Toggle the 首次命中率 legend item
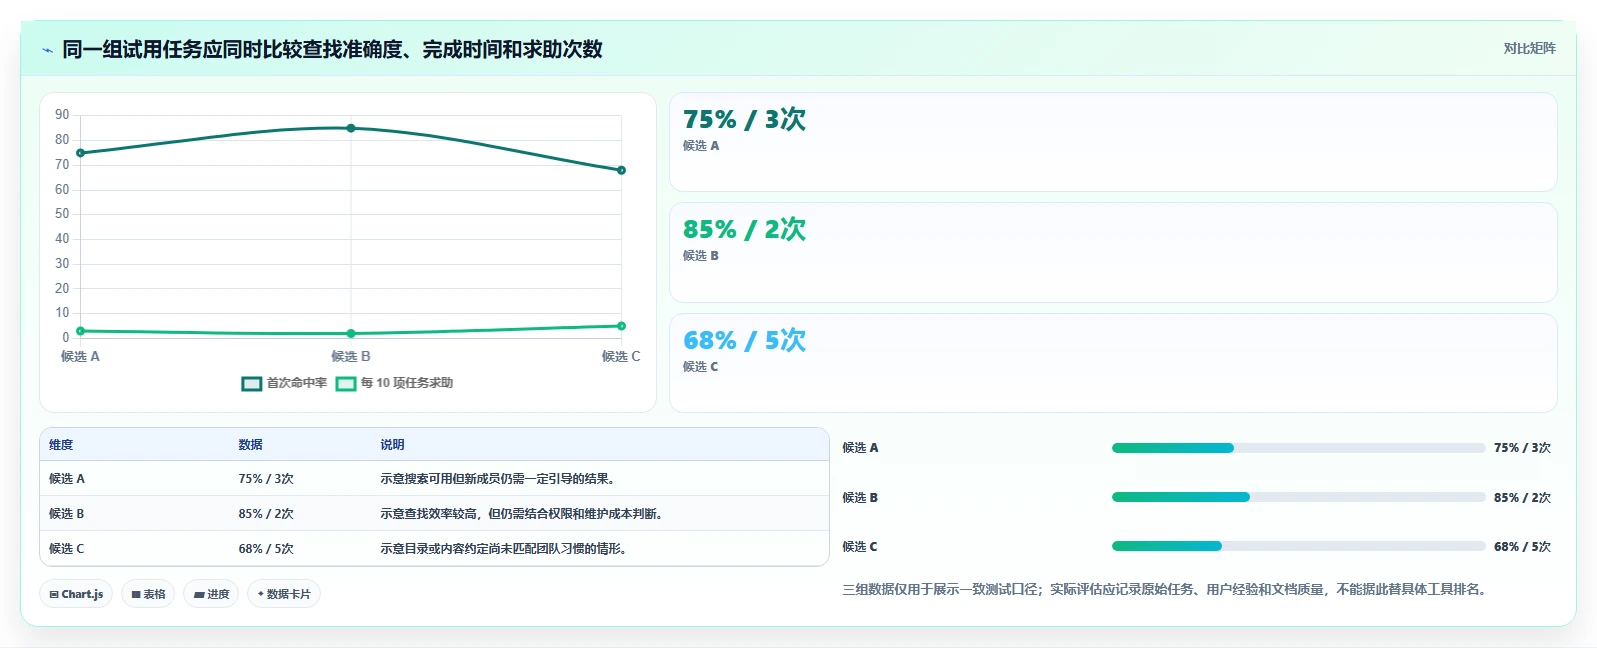The image size is (1597, 648). click(x=284, y=383)
